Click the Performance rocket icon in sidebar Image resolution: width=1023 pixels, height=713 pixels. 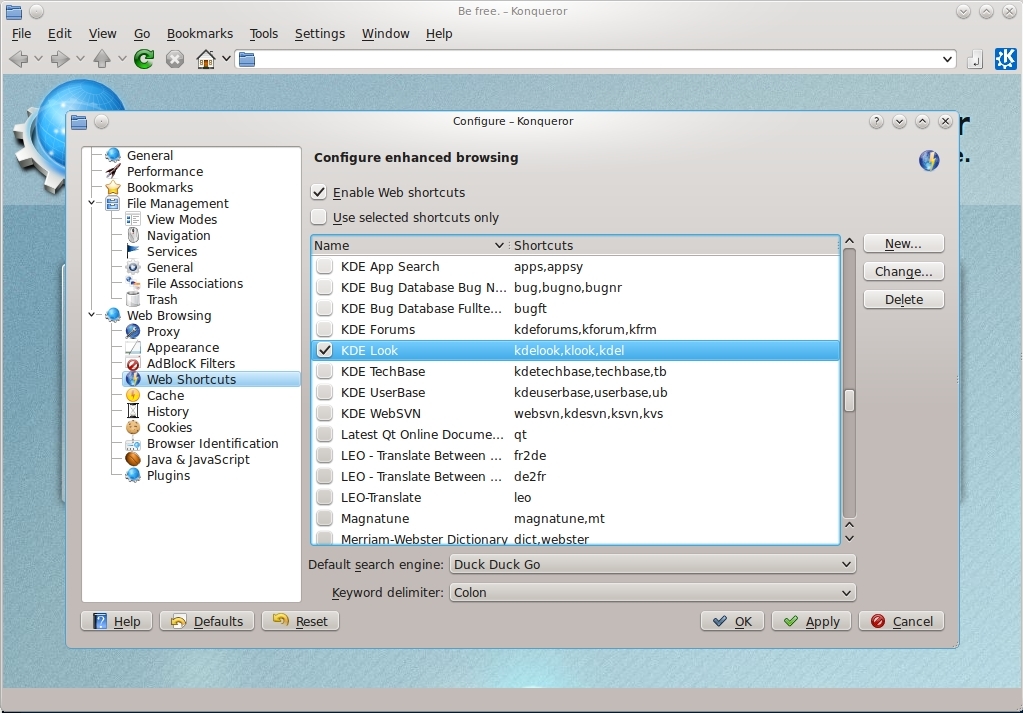113,172
